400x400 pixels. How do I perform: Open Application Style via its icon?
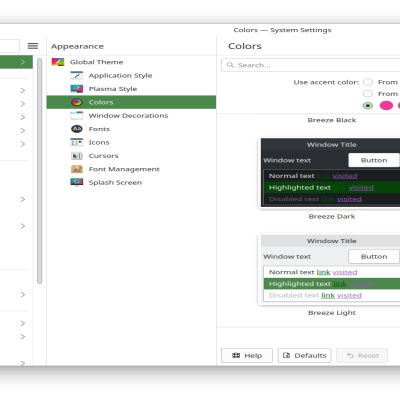(x=77, y=75)
